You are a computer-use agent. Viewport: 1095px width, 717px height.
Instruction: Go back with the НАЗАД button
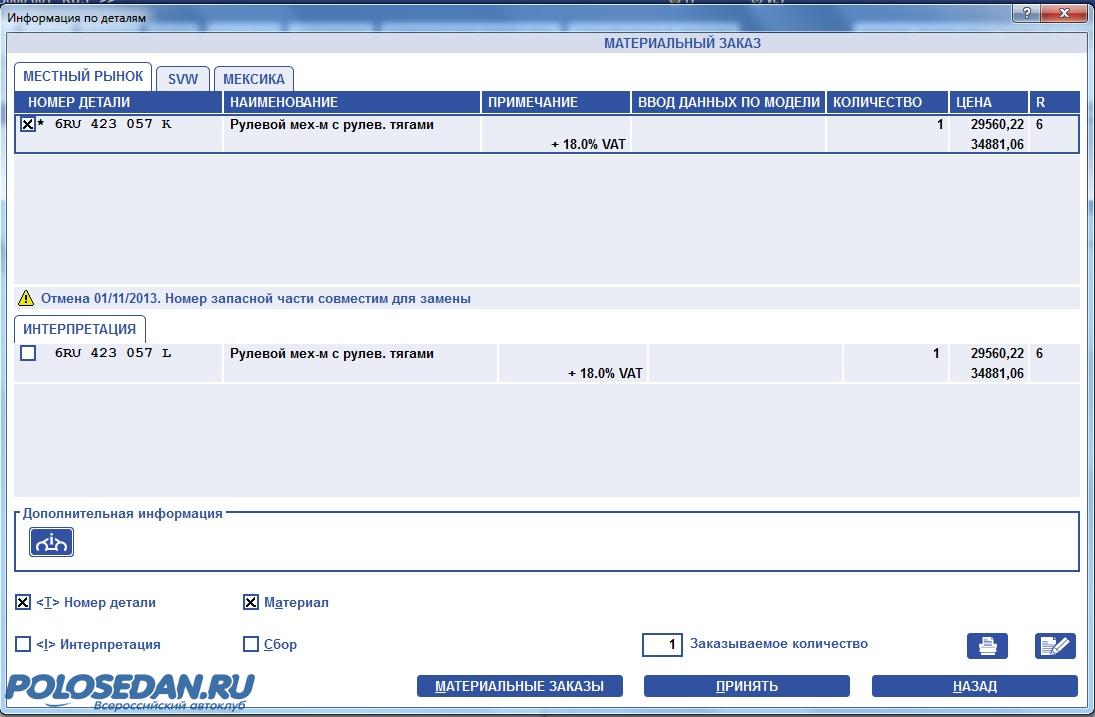[974, 686]
